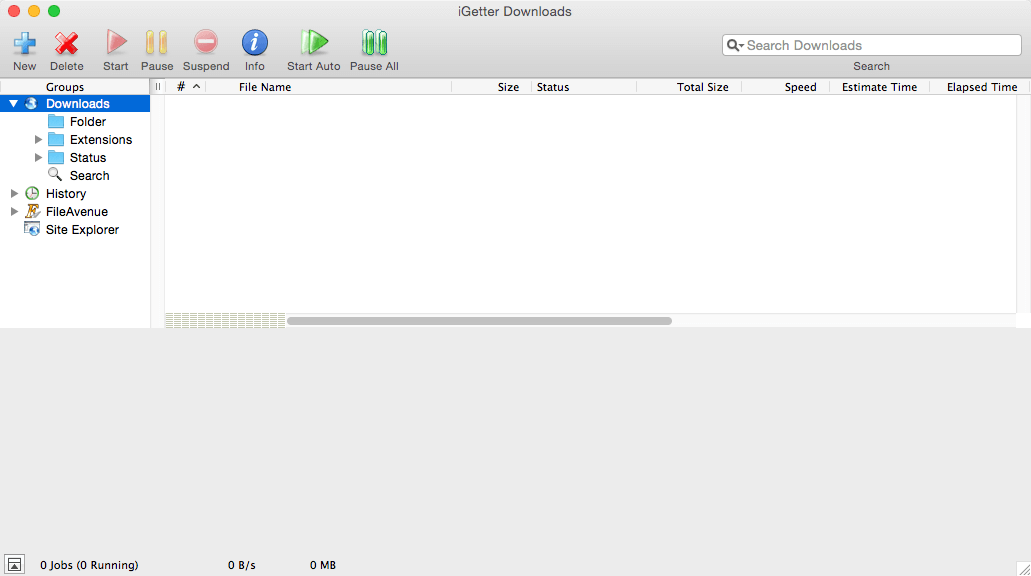This screenshot has width=1031, height=576.
Task: Click the Folder item's blue folder icon
Action: tap(56, 122)
